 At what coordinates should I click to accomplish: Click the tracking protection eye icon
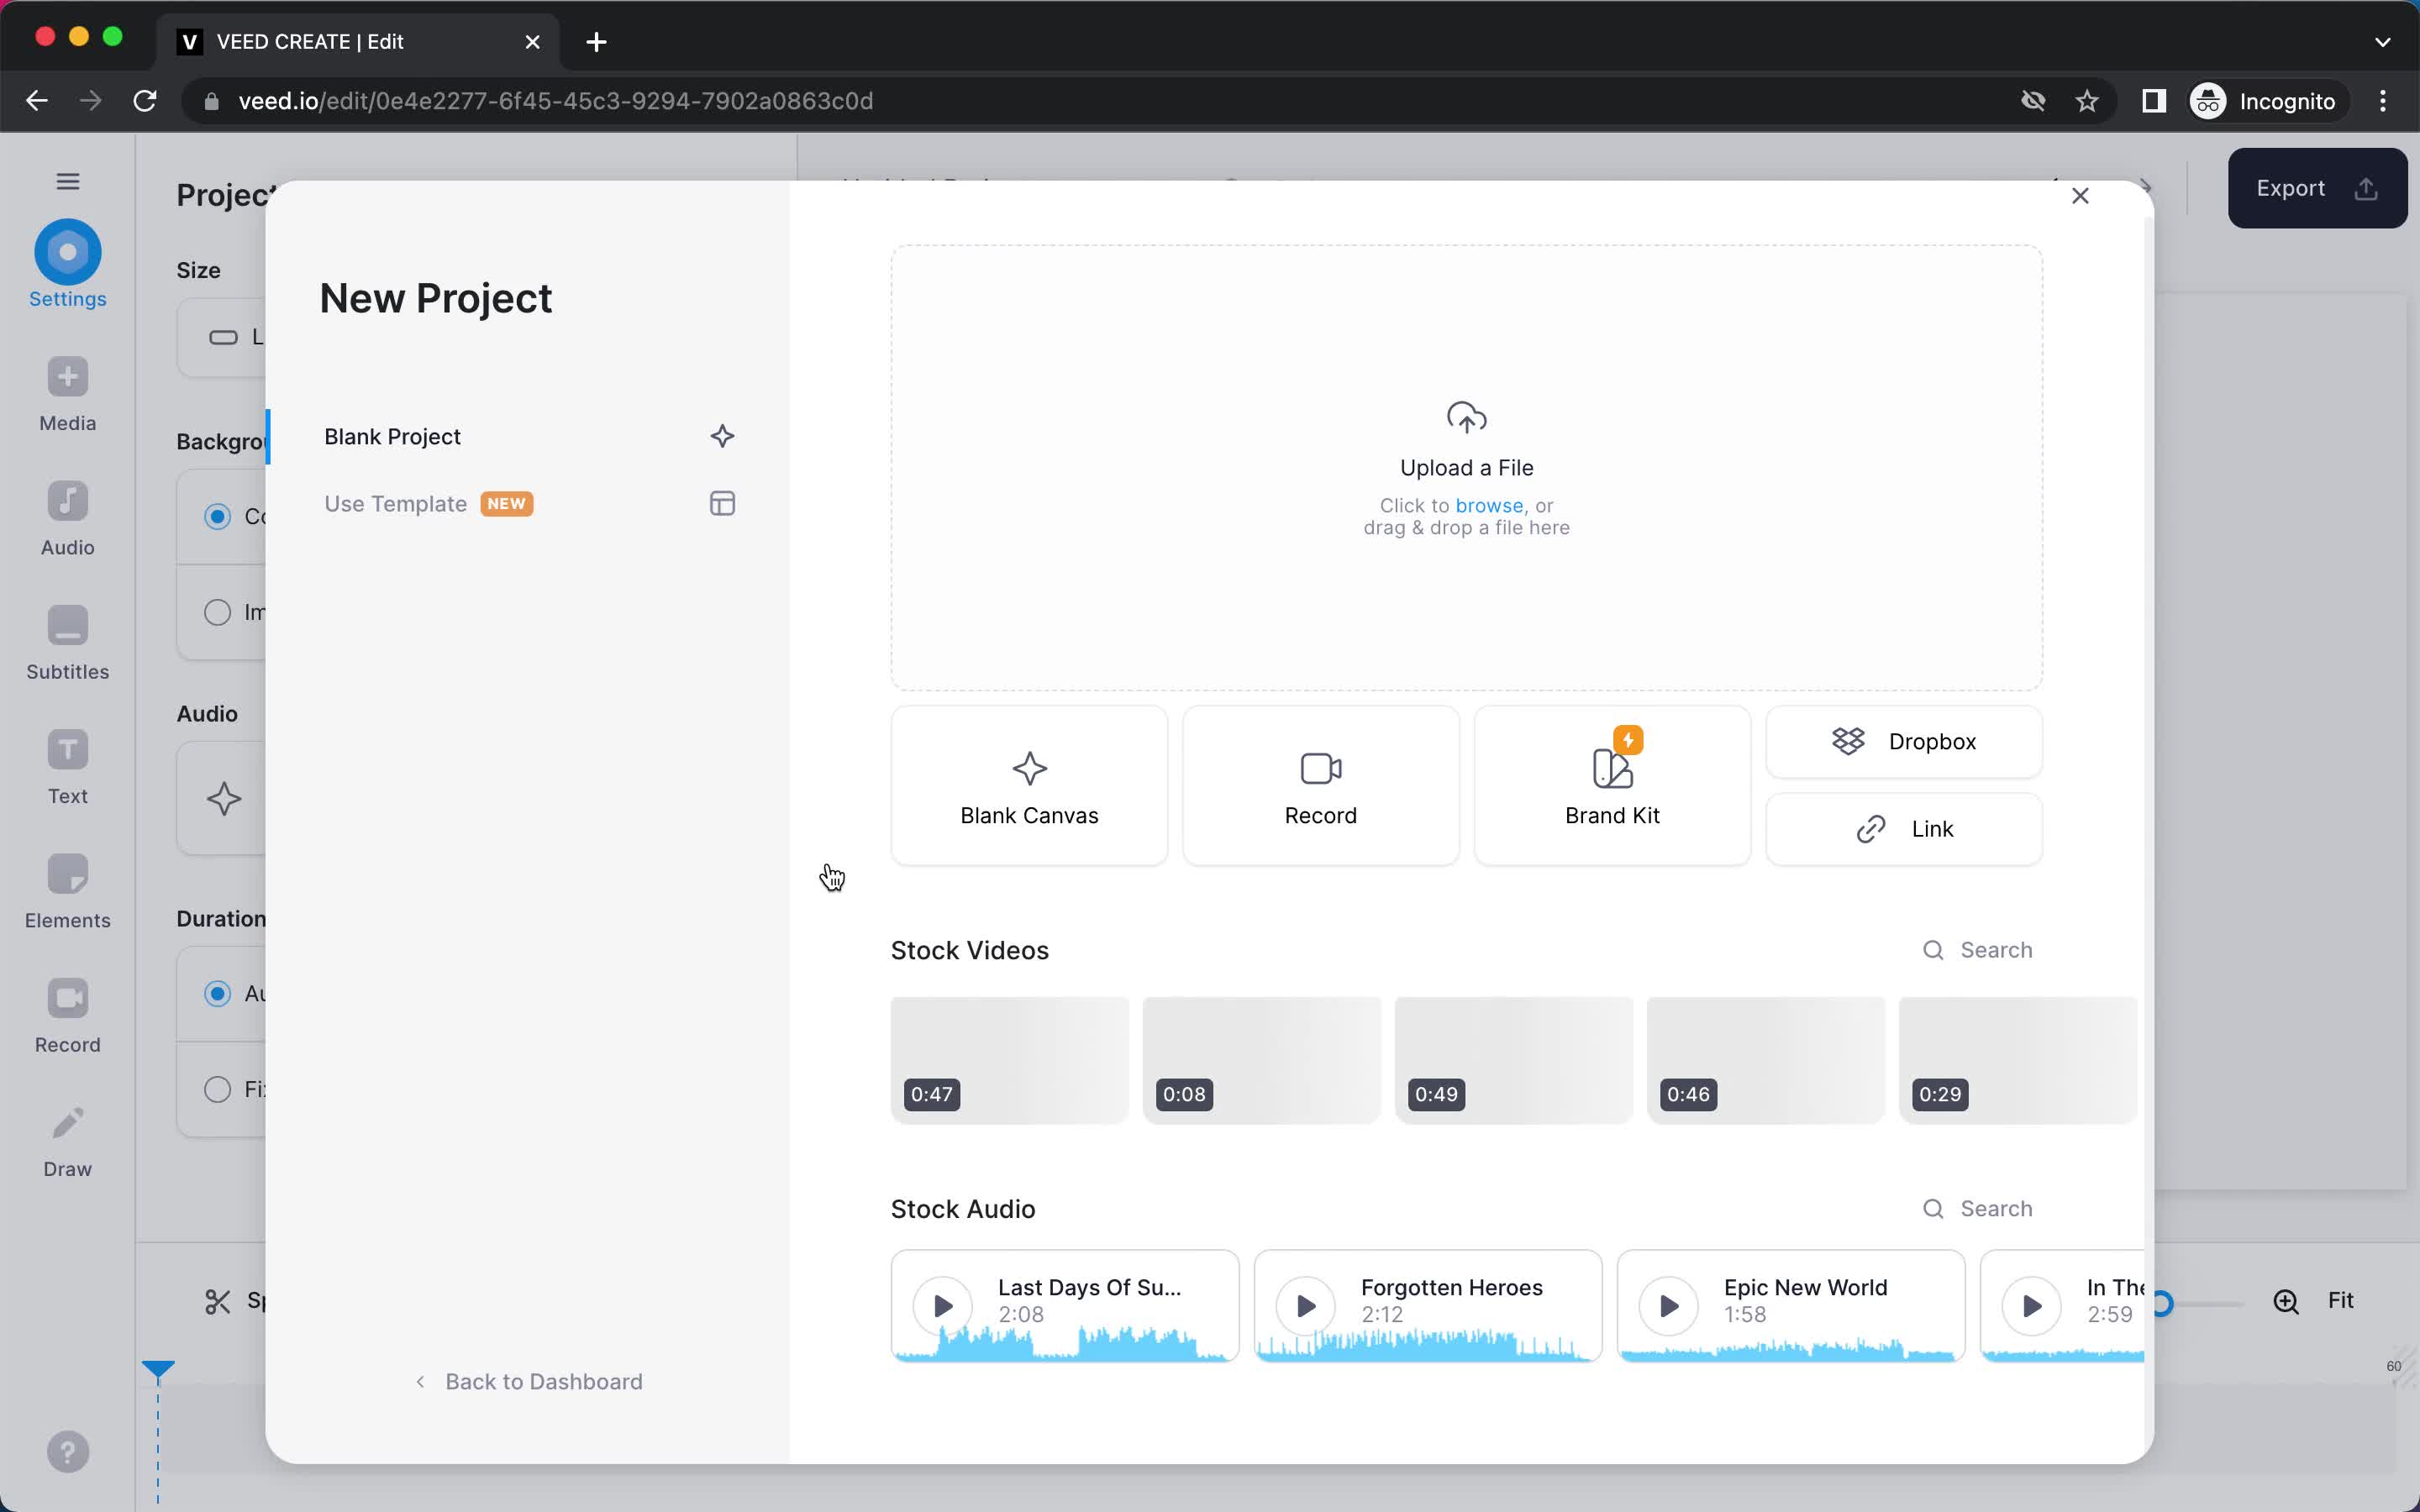2033,101
